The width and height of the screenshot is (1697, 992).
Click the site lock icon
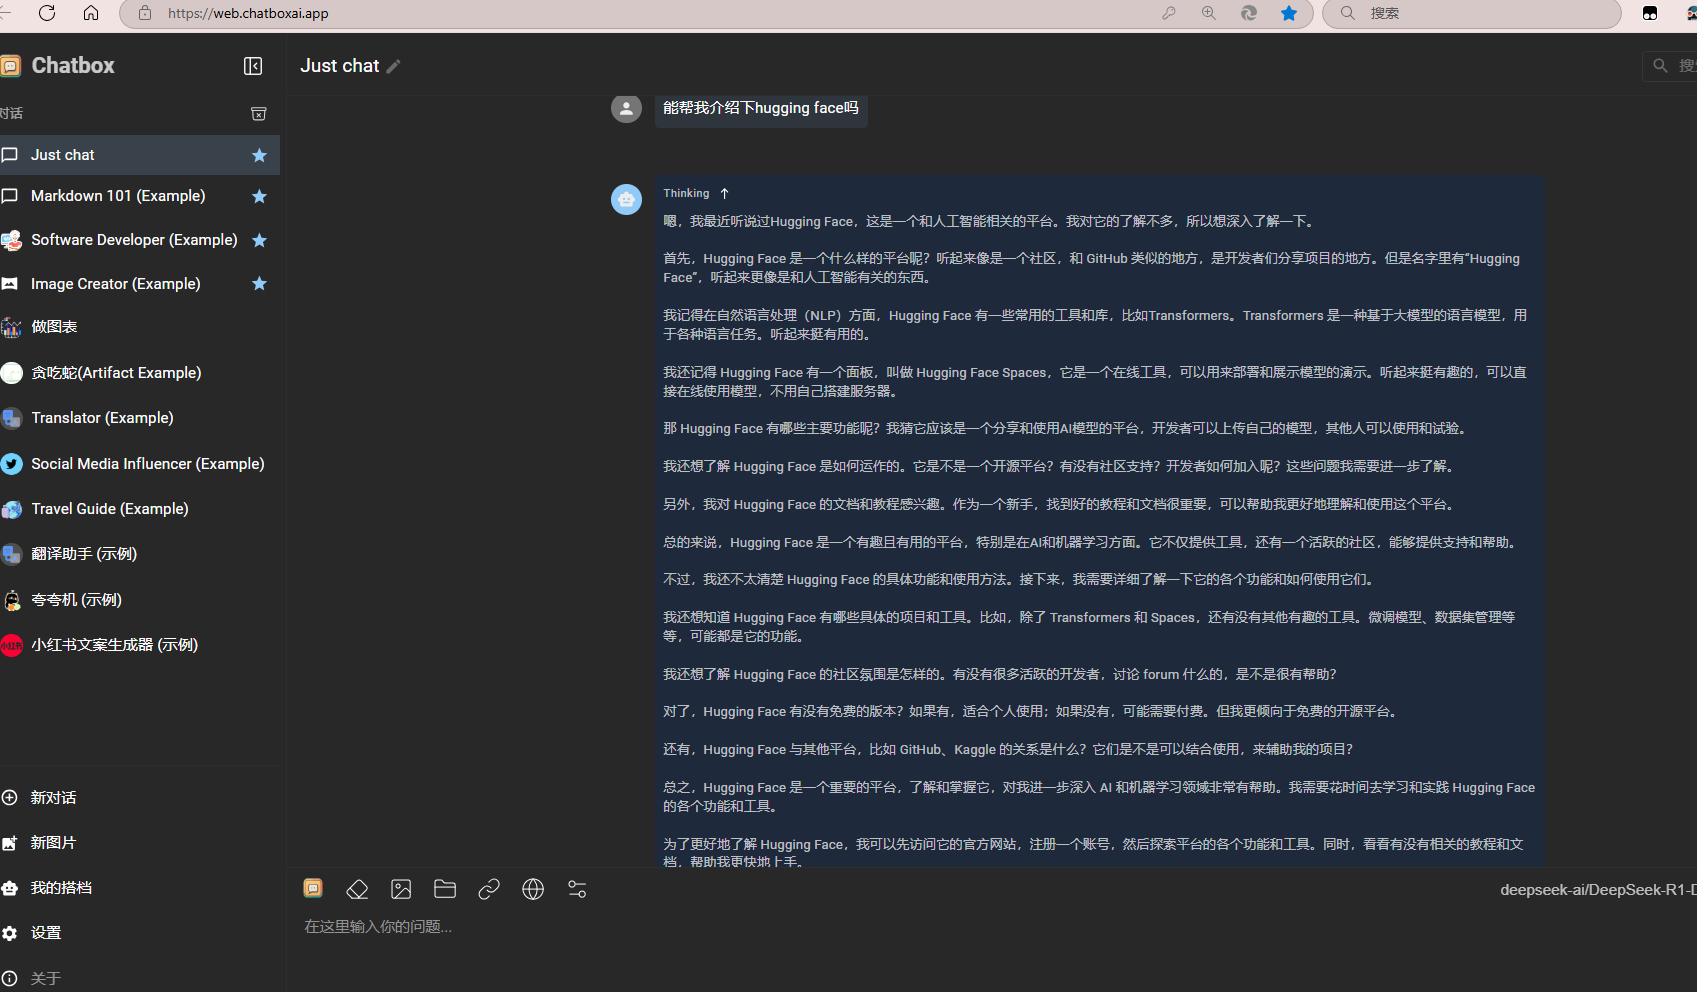(x=145, y=14)
